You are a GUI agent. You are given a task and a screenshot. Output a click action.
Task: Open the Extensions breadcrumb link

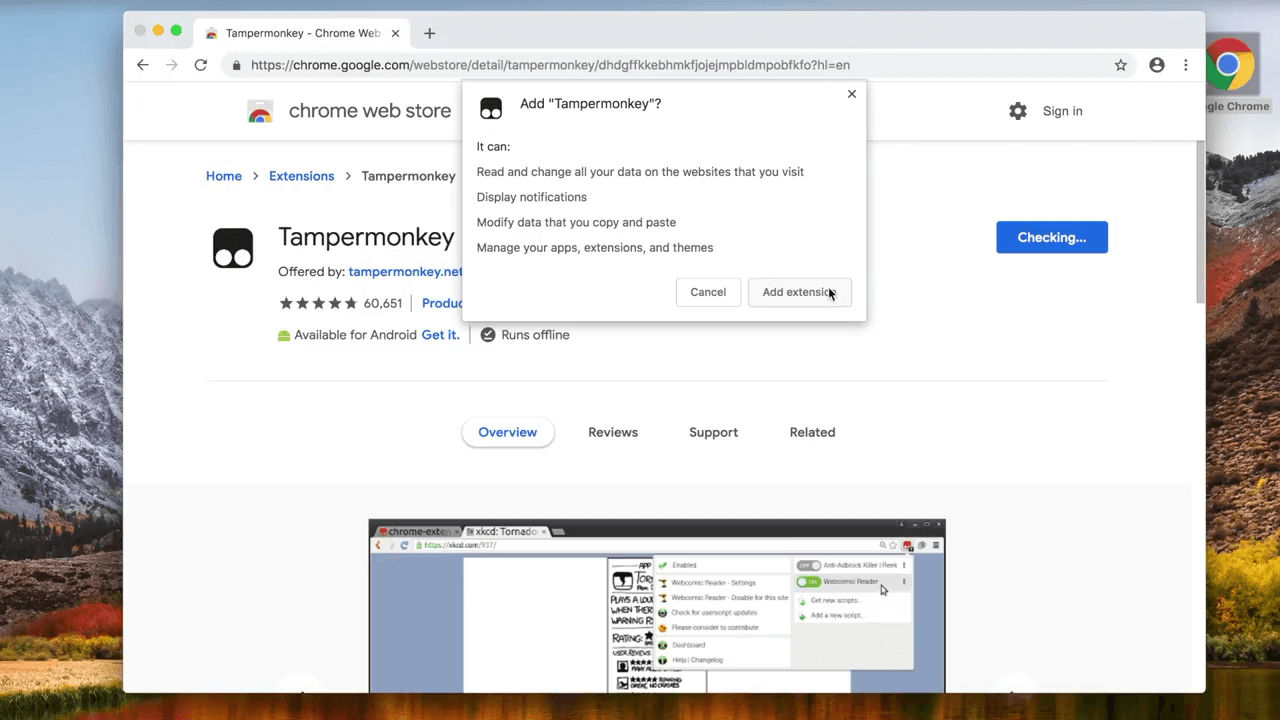pos(301,176)
